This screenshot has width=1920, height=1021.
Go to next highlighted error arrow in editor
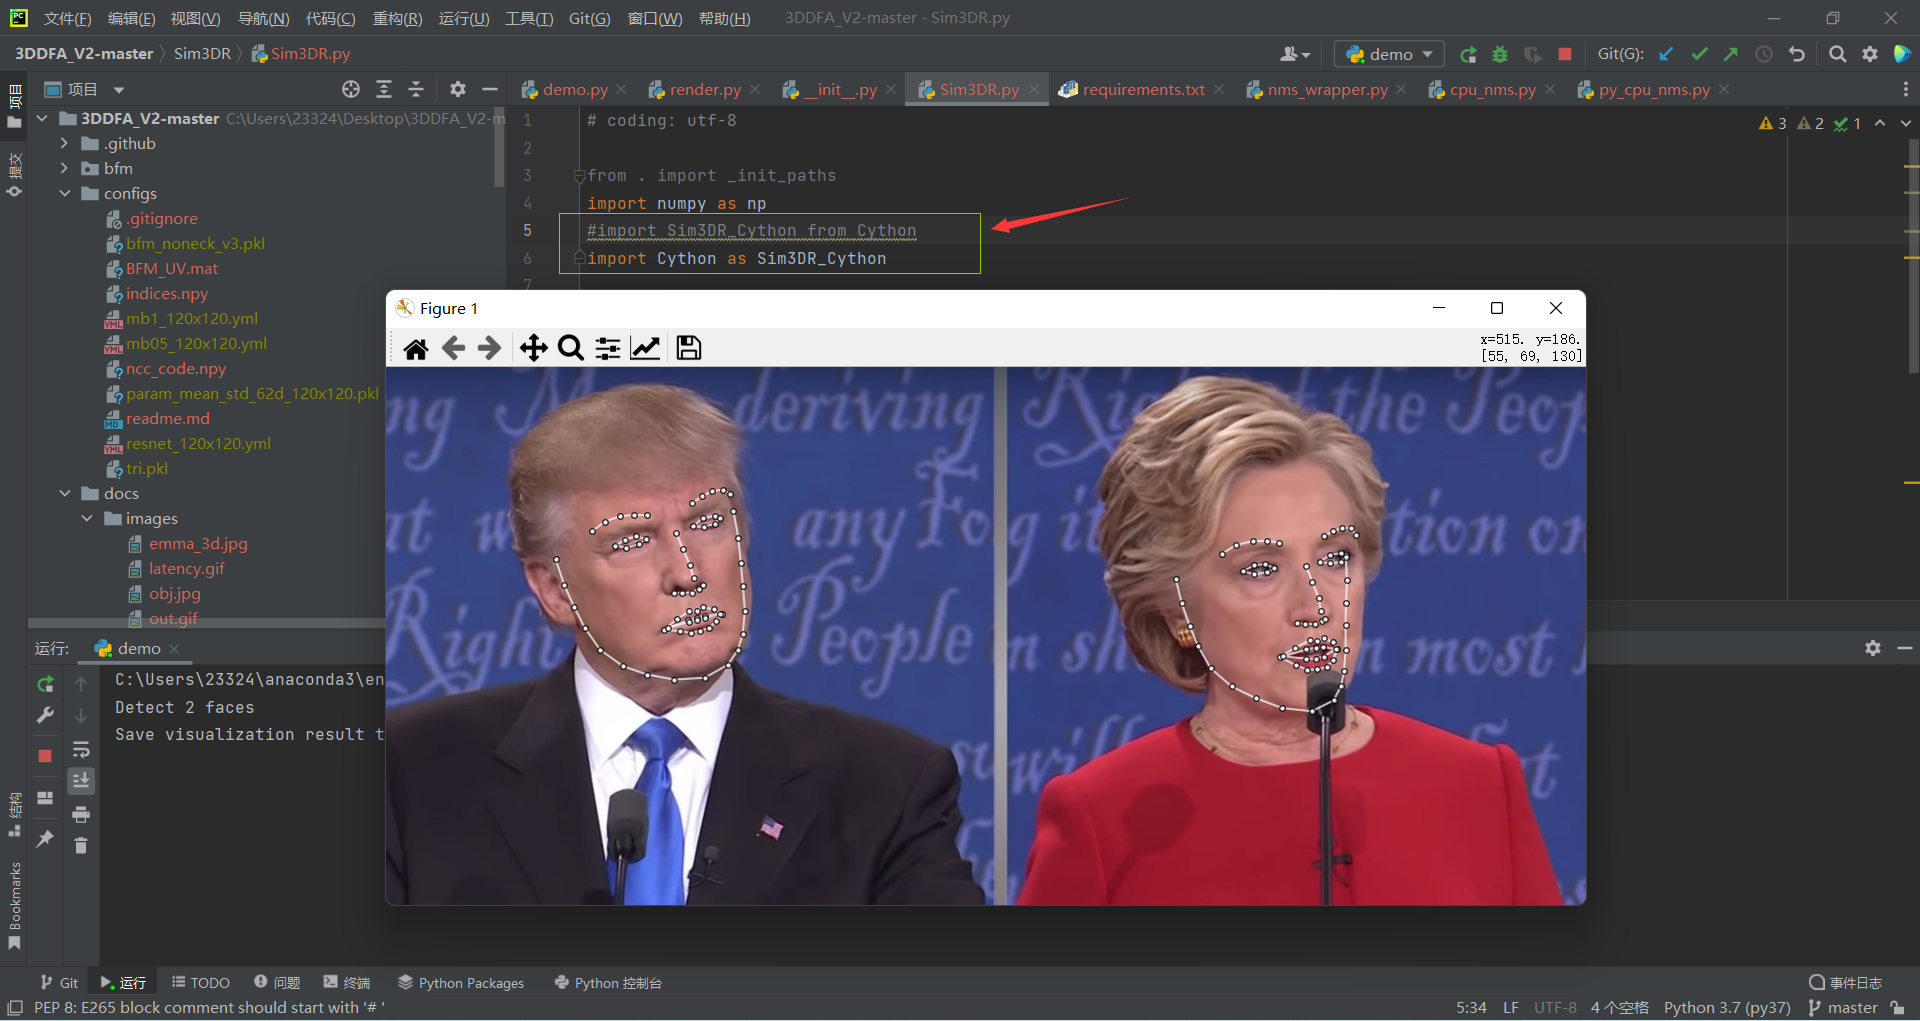tap(1905, 123)
